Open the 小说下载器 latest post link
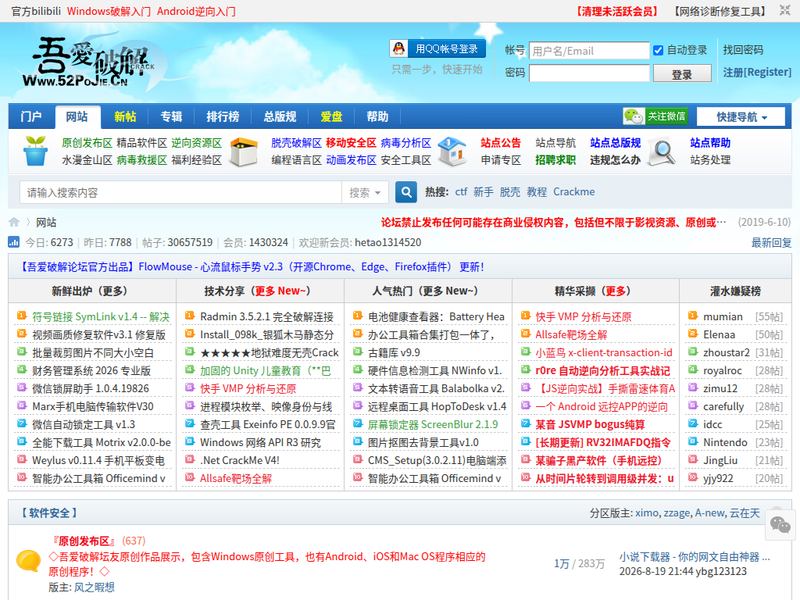This screenshot has height=600, width=800. [x=694, y=557]
